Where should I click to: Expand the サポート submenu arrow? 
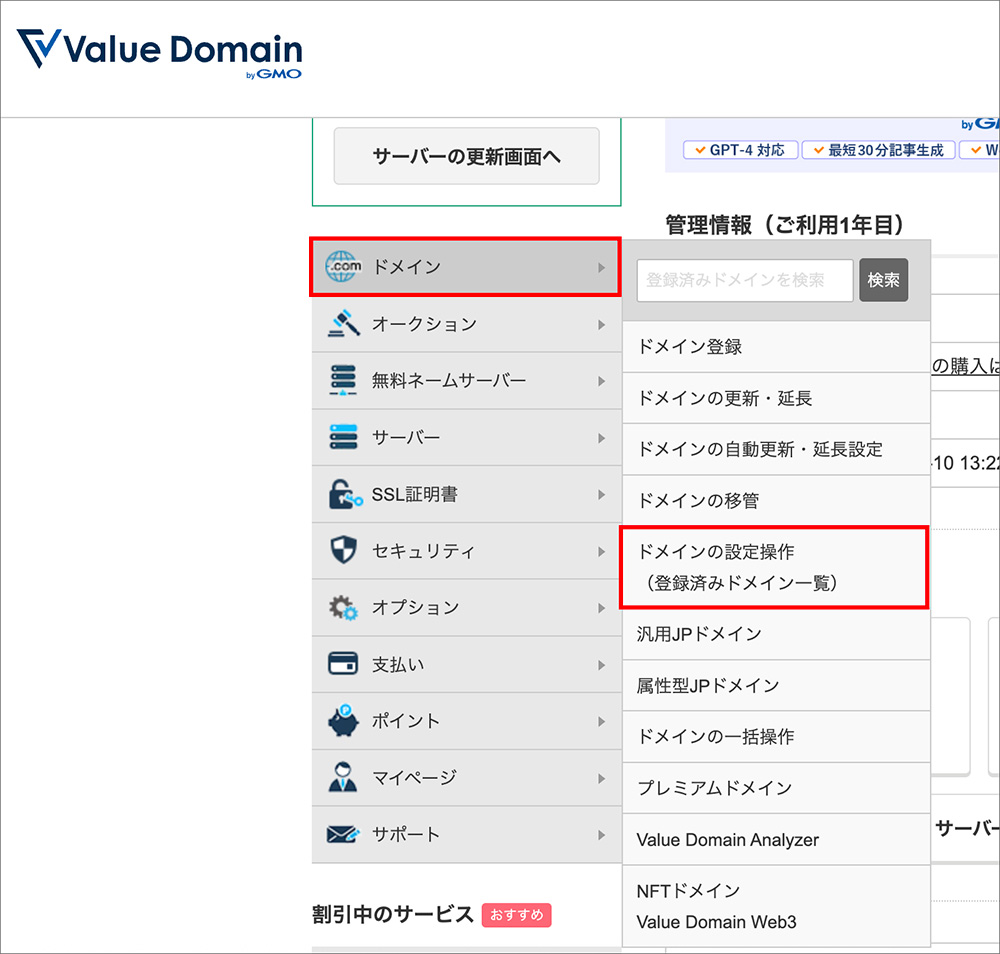coord(601,835)
